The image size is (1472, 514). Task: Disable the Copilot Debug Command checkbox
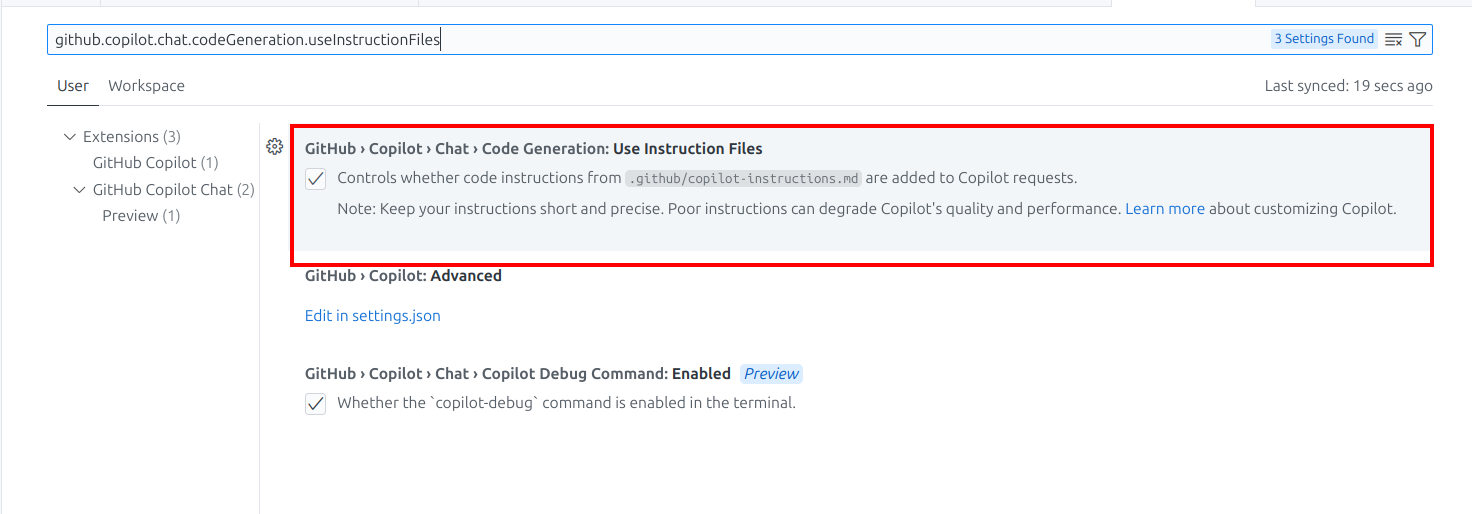pos(316,404)
